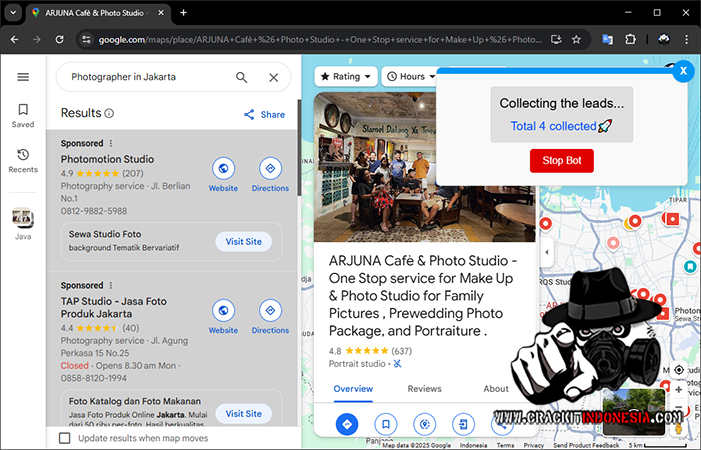Image resolution: width=701 pixels, height=450 pixels.
Task: Open Chrome tab search dropdown arrow
Action: [13, 12]
